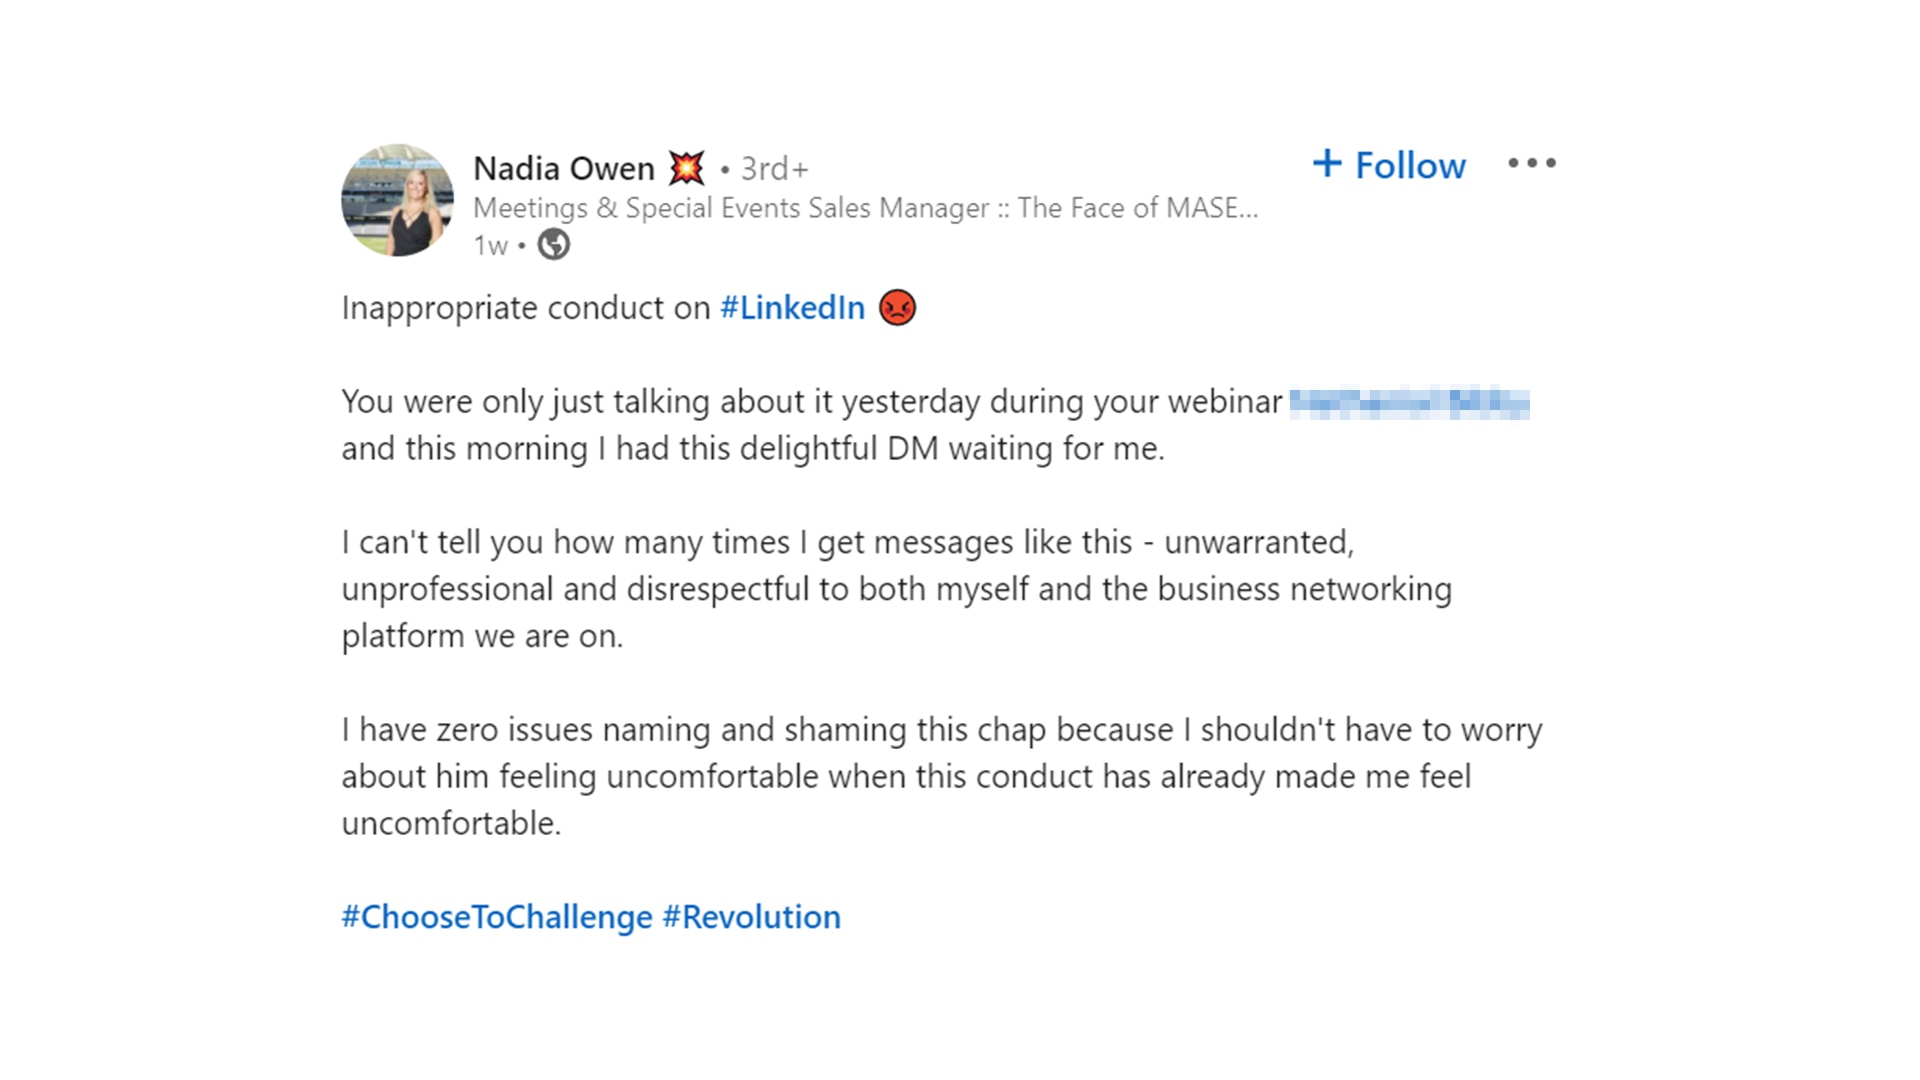
Task: Open the #LinkedIn hashtag
Action: click(792, 308)
